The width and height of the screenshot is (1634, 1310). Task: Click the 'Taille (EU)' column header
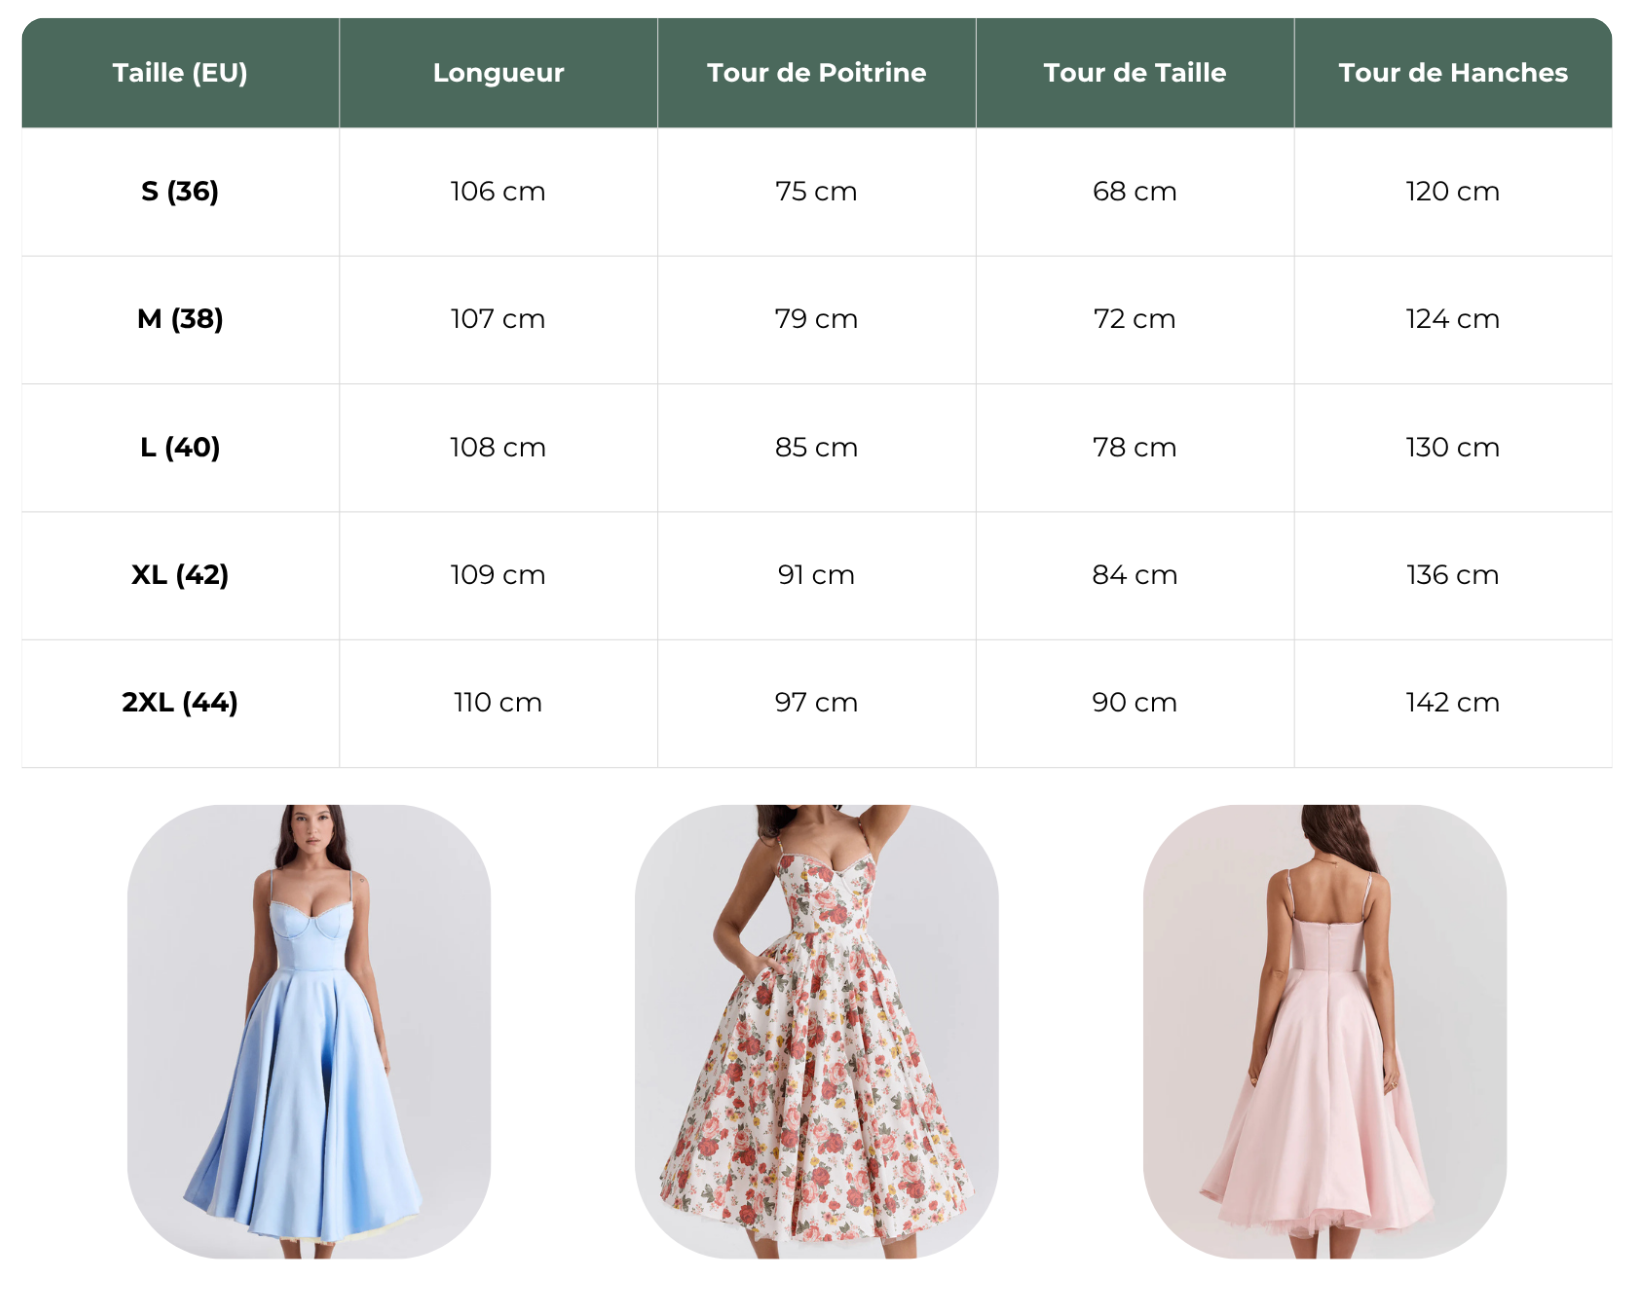point(180,73)
